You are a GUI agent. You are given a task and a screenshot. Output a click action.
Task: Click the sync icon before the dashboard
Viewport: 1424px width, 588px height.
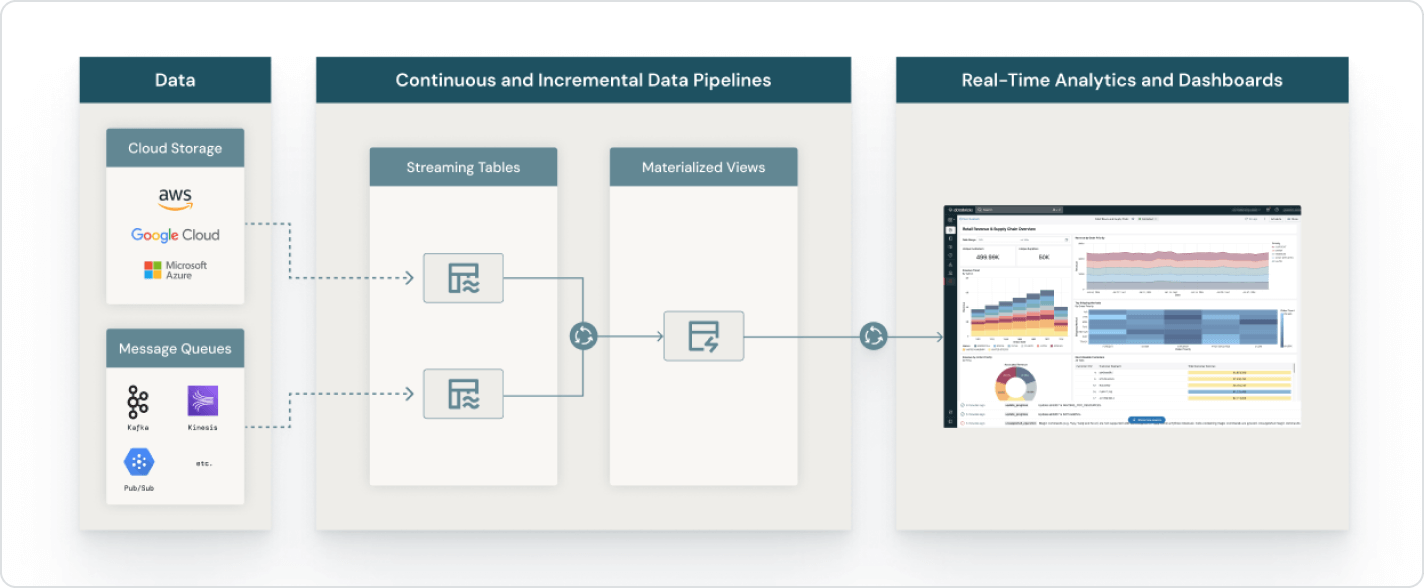click(874, 336)
